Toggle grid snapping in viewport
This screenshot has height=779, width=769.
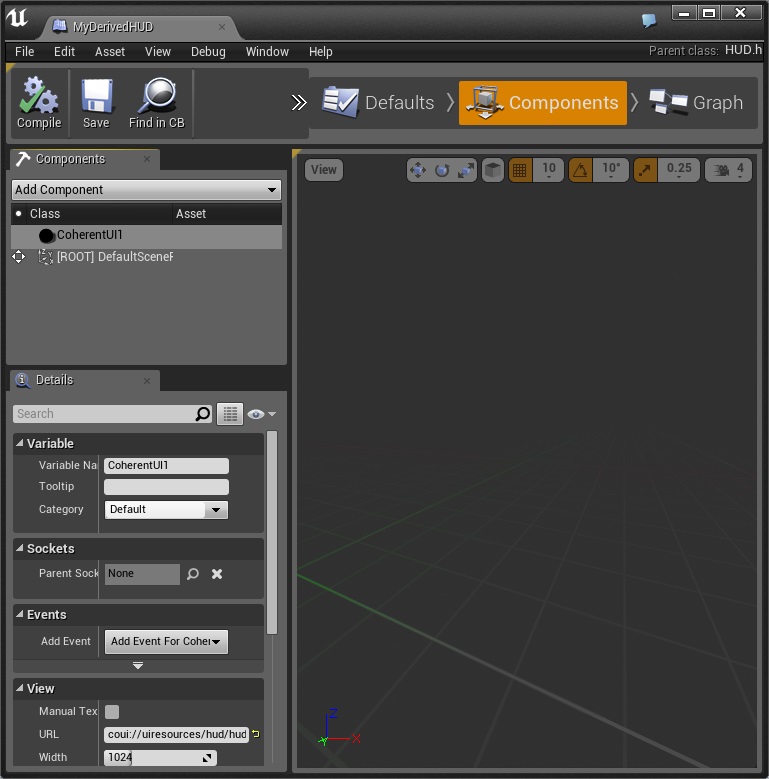520,170
